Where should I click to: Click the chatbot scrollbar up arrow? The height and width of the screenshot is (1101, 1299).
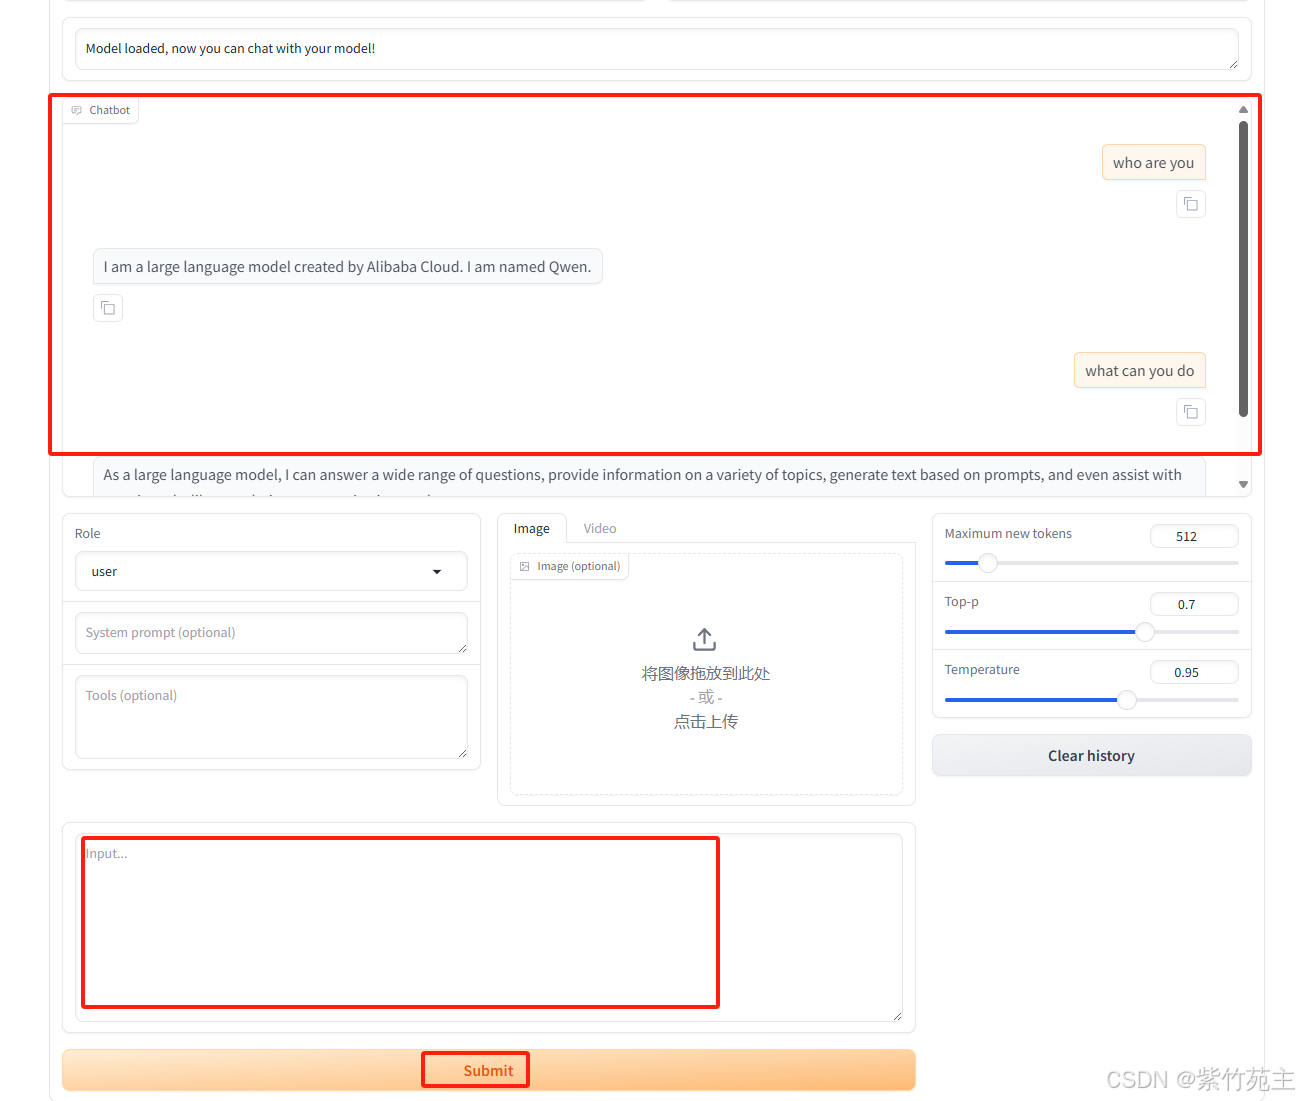pyautogui.click(x=1243, y=109)
